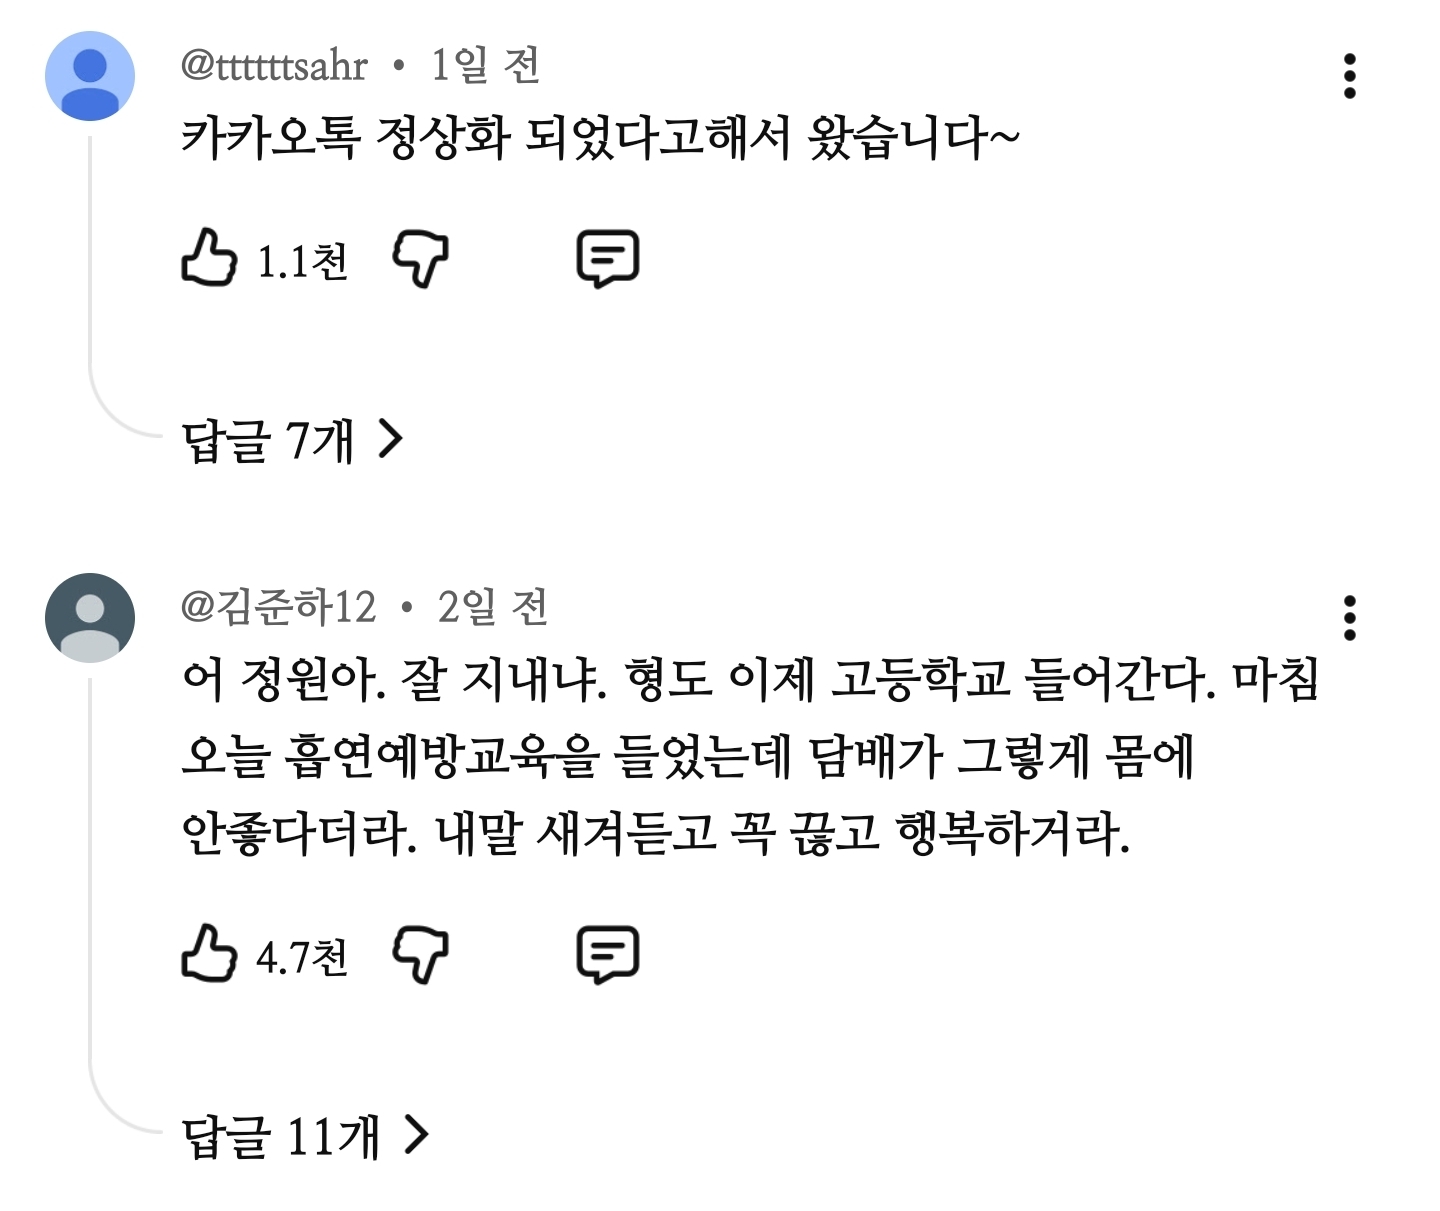
Task: Expand the 답글 11개 replies
Action: [x=305, y=1136]
